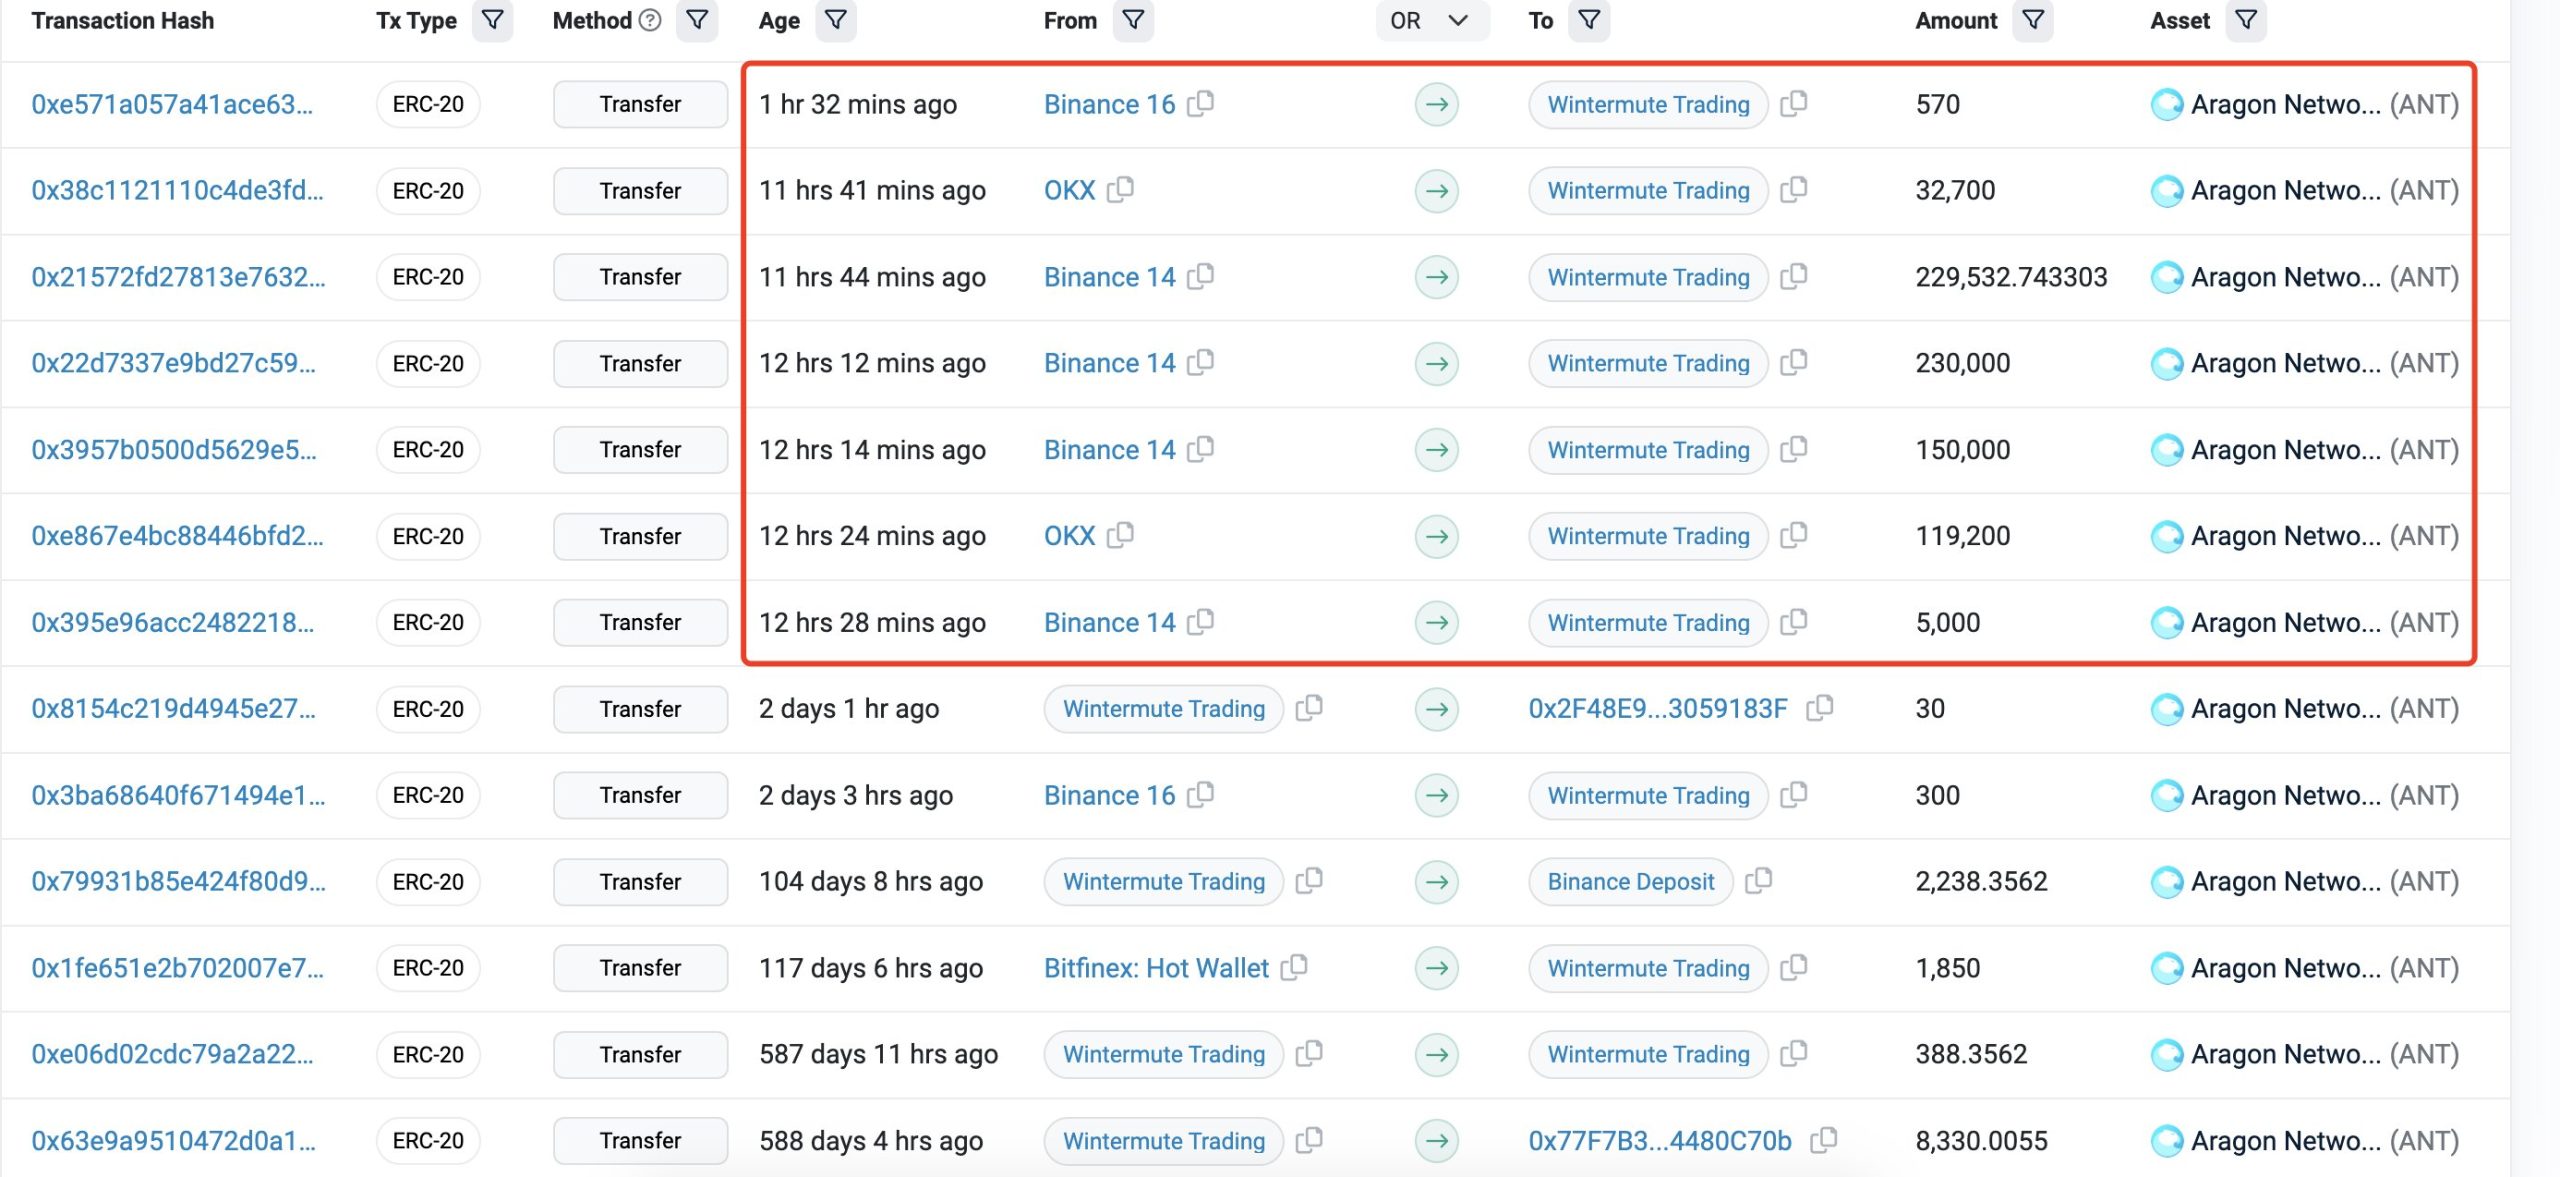Copy the Binance Deposit address
This screenshot has height=1177, width=2560.
pyautogui.click(x=1758, y=881)
